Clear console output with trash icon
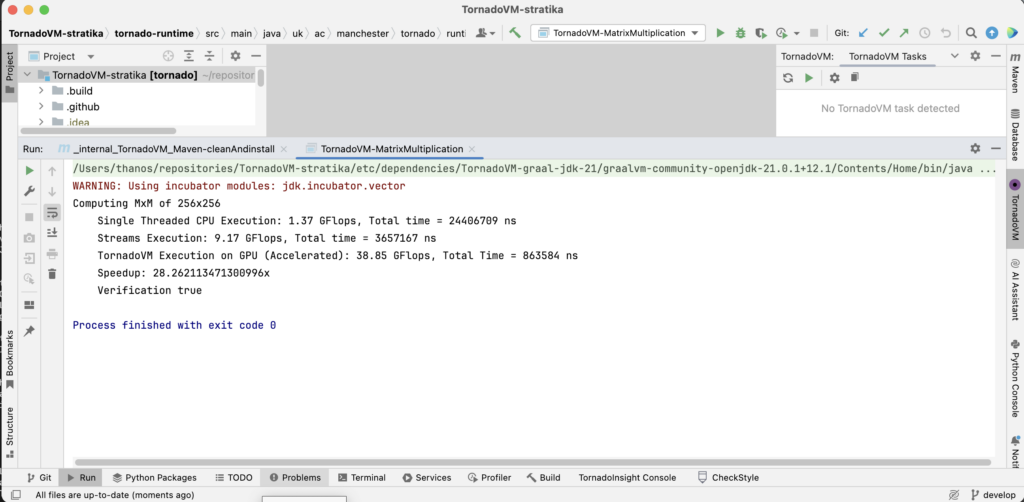The image size is (1024, 502). click(52, 274)
